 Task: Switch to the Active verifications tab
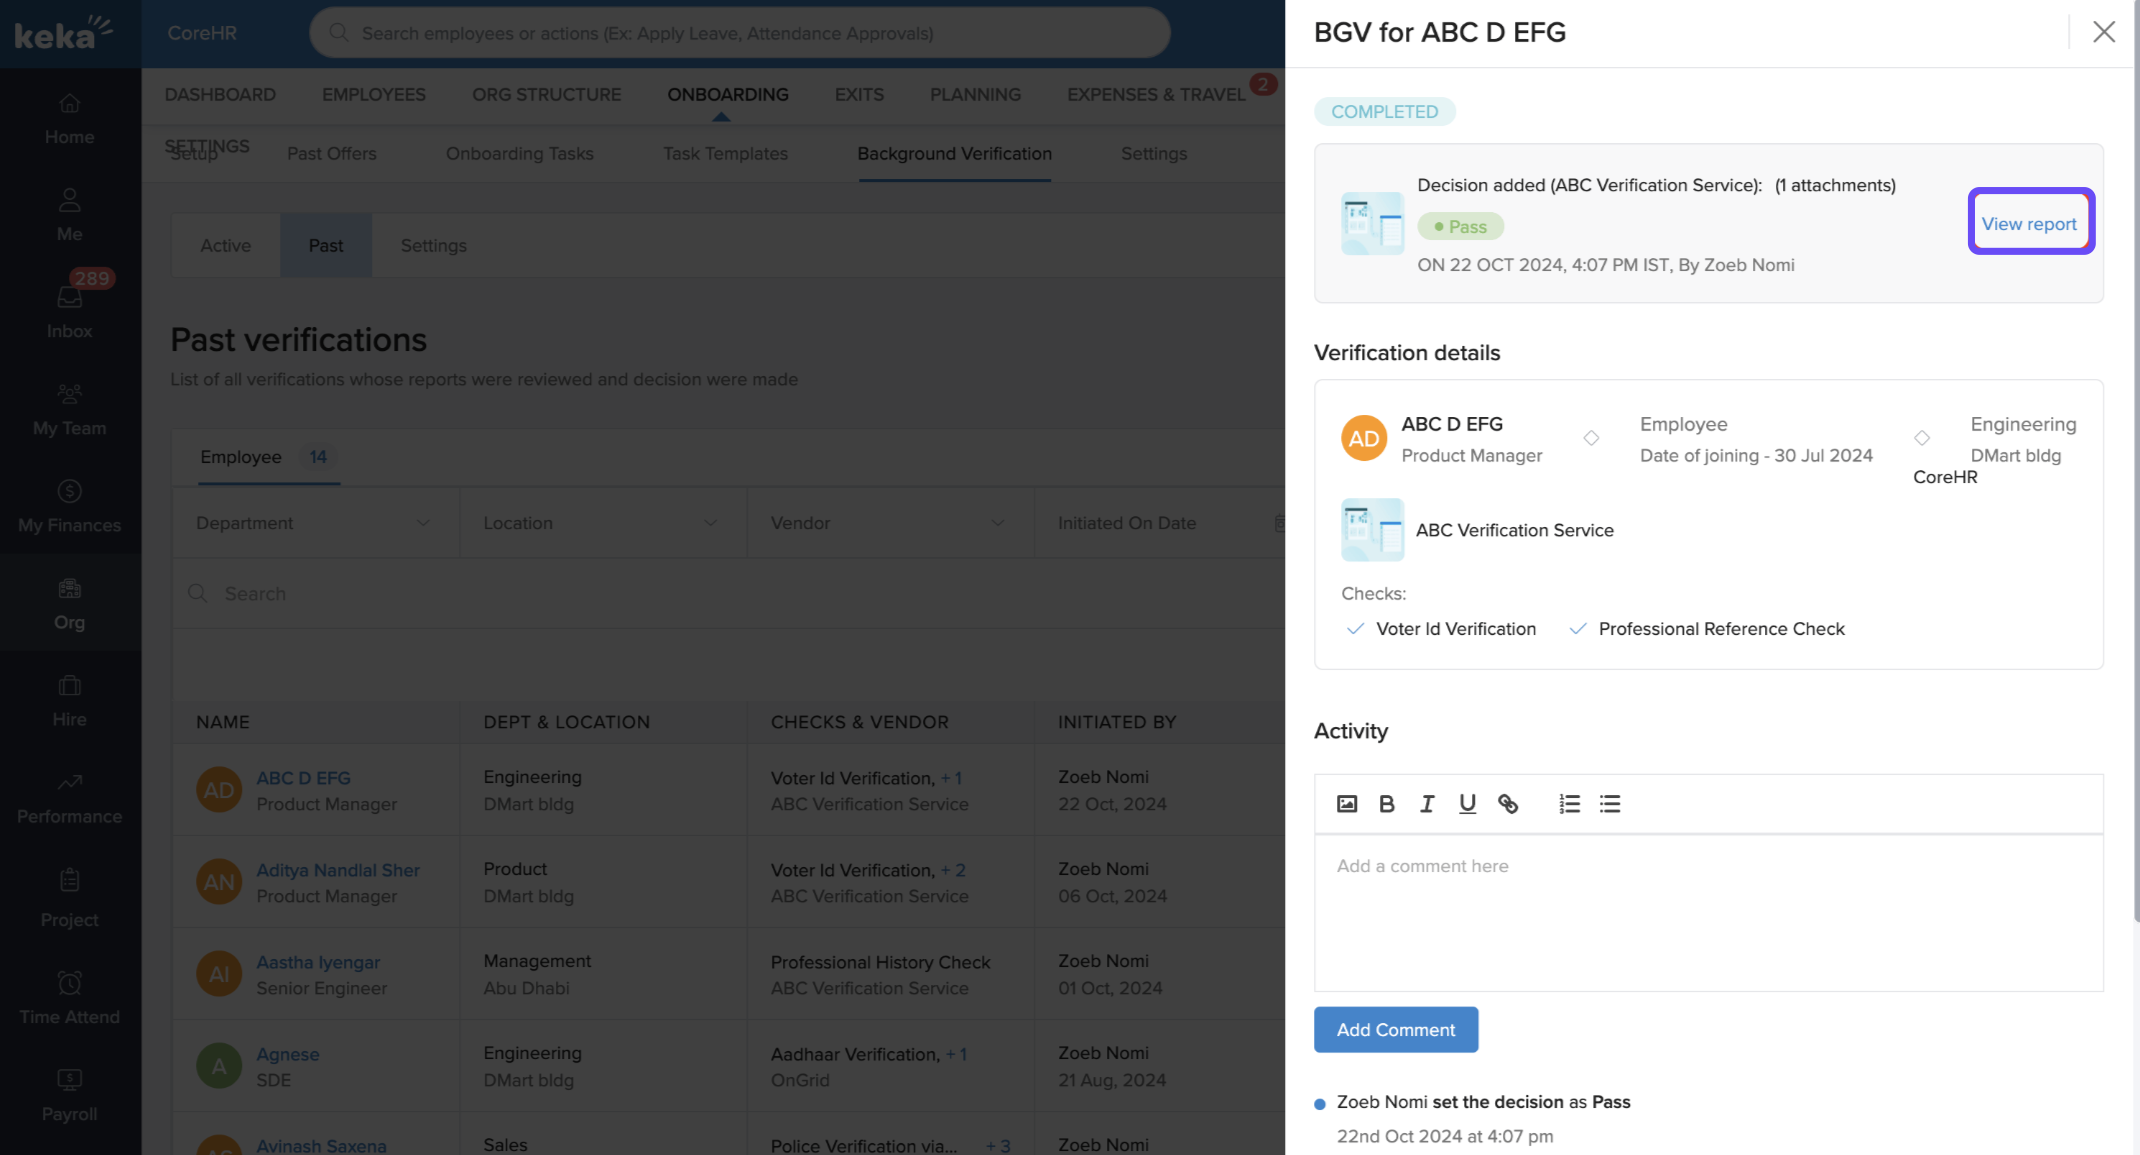[x=225, y=245]
